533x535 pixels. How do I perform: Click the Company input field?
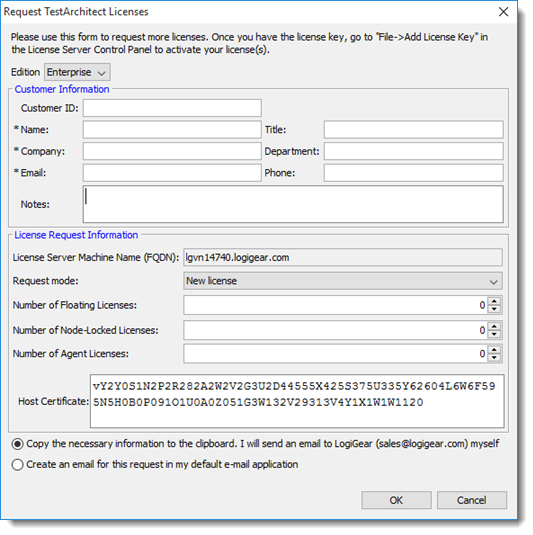click(172, 151)
